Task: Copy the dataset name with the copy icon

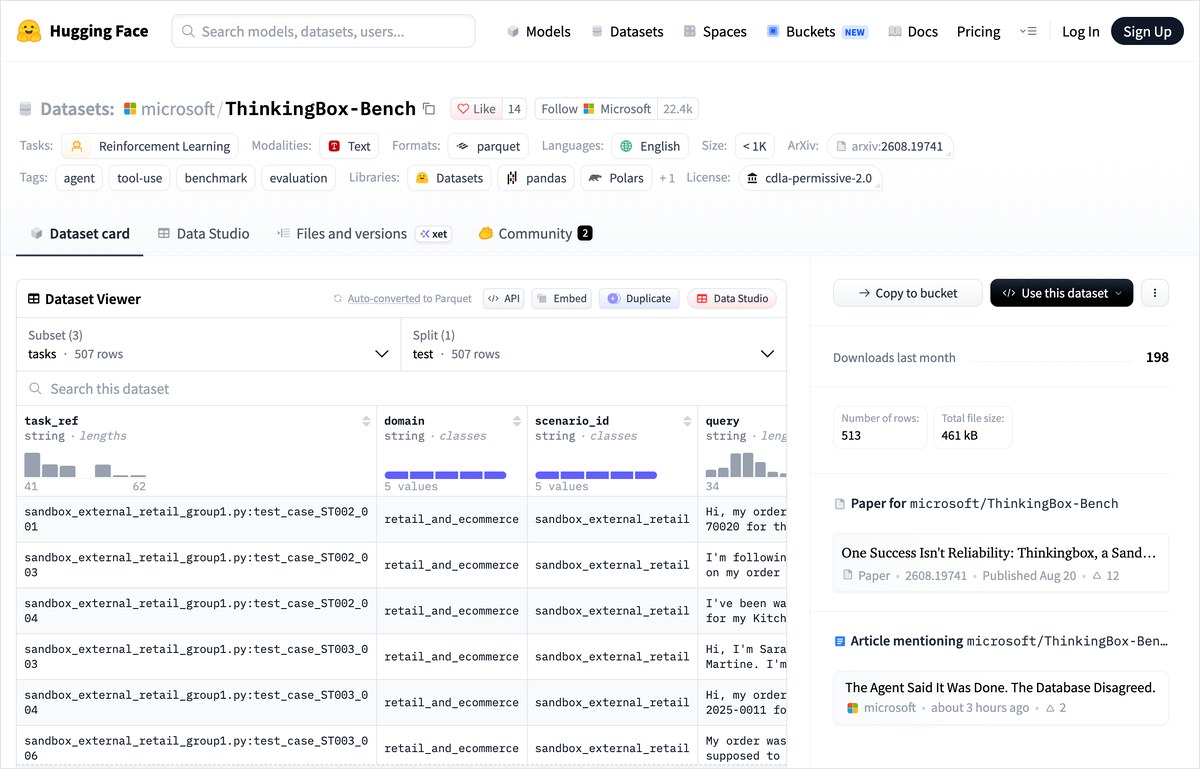Action: coord(429,109)
